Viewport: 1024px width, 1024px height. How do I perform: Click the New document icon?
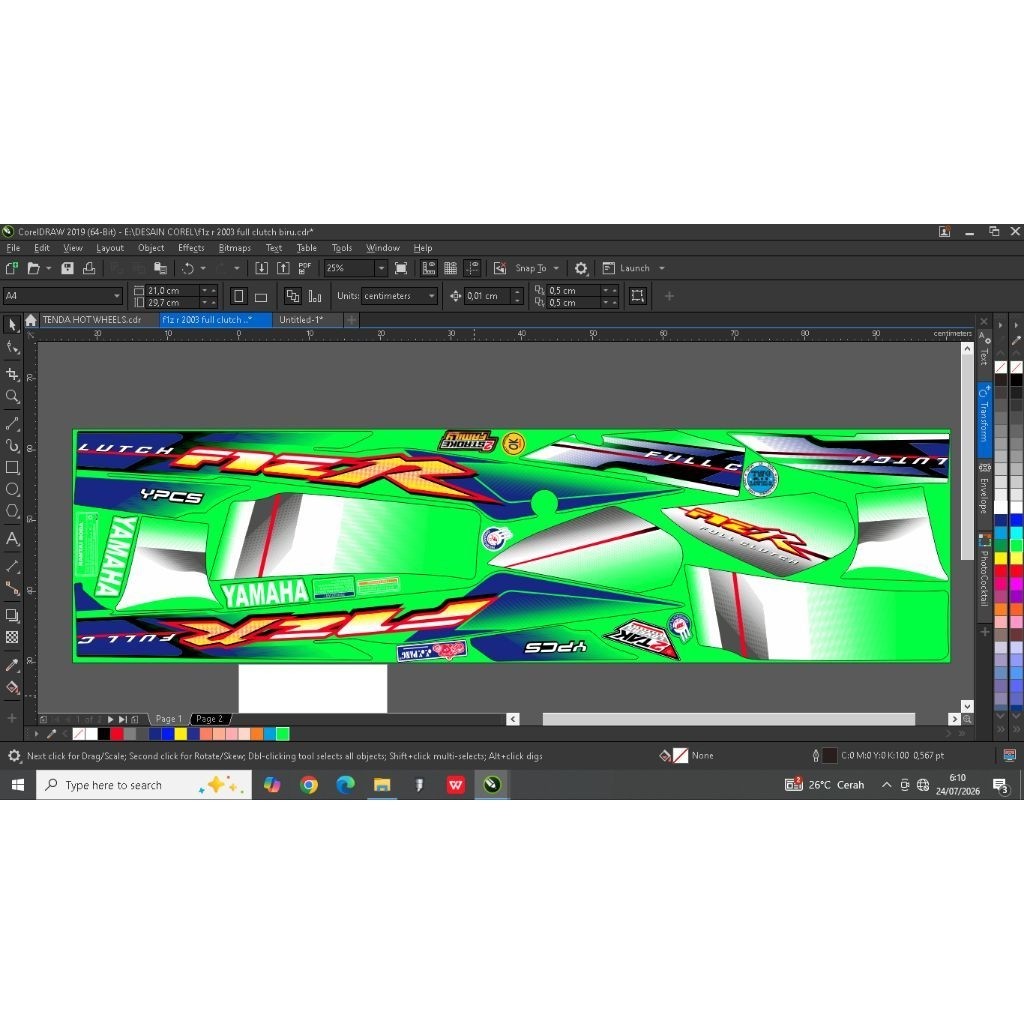click(x=12, y=268)
